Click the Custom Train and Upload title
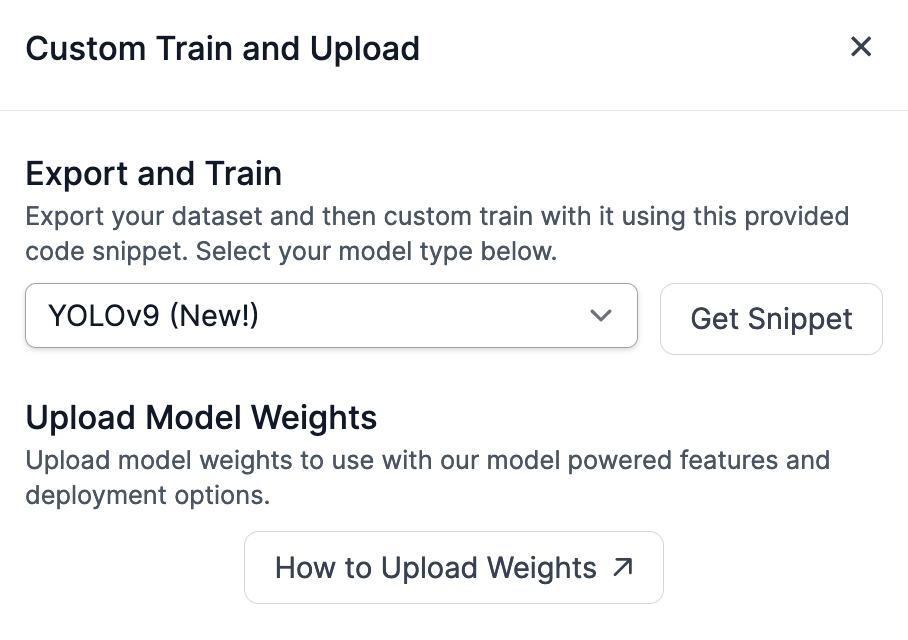The height and width of the screenshot is (640, 908). 222,48
